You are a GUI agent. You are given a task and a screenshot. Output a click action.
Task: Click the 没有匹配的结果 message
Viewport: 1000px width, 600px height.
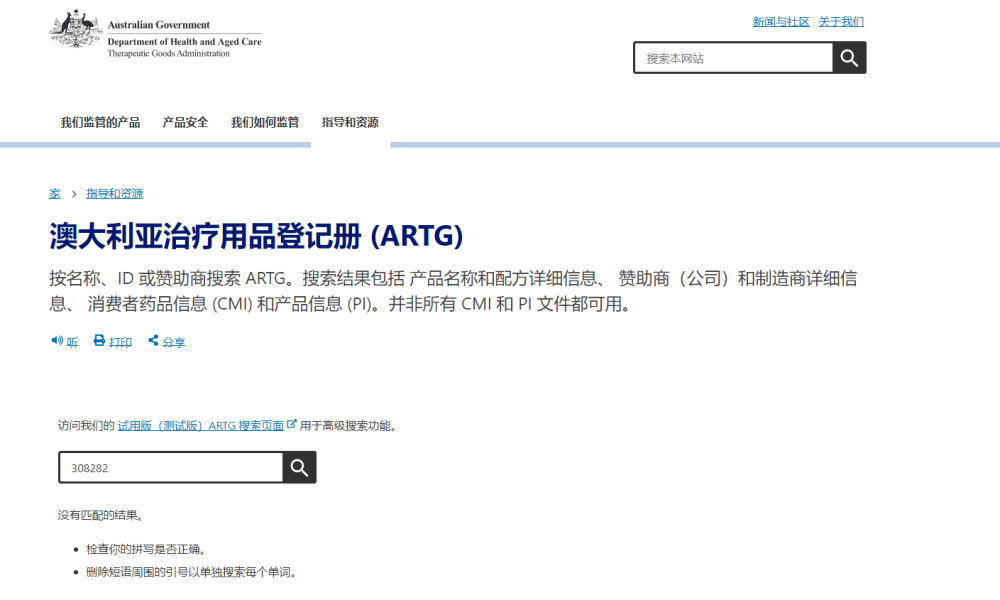pos(100,515)
